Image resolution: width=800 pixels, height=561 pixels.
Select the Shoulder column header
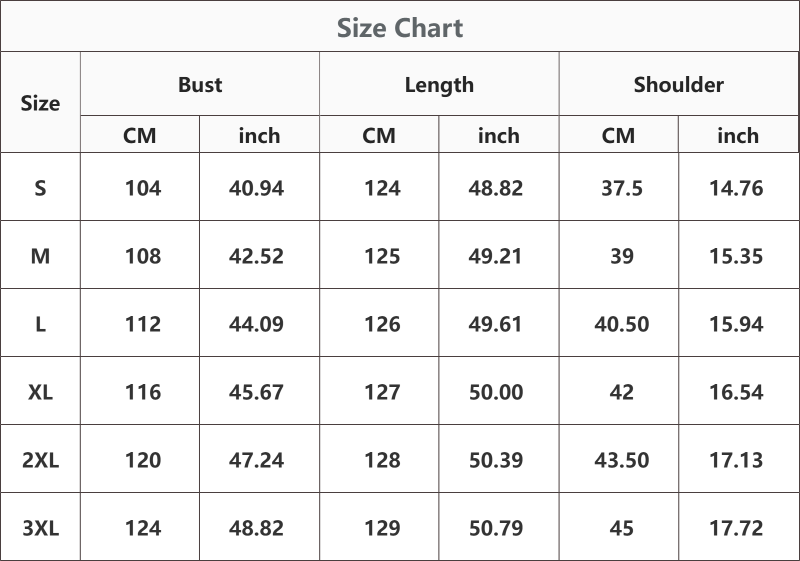(679, 84)
